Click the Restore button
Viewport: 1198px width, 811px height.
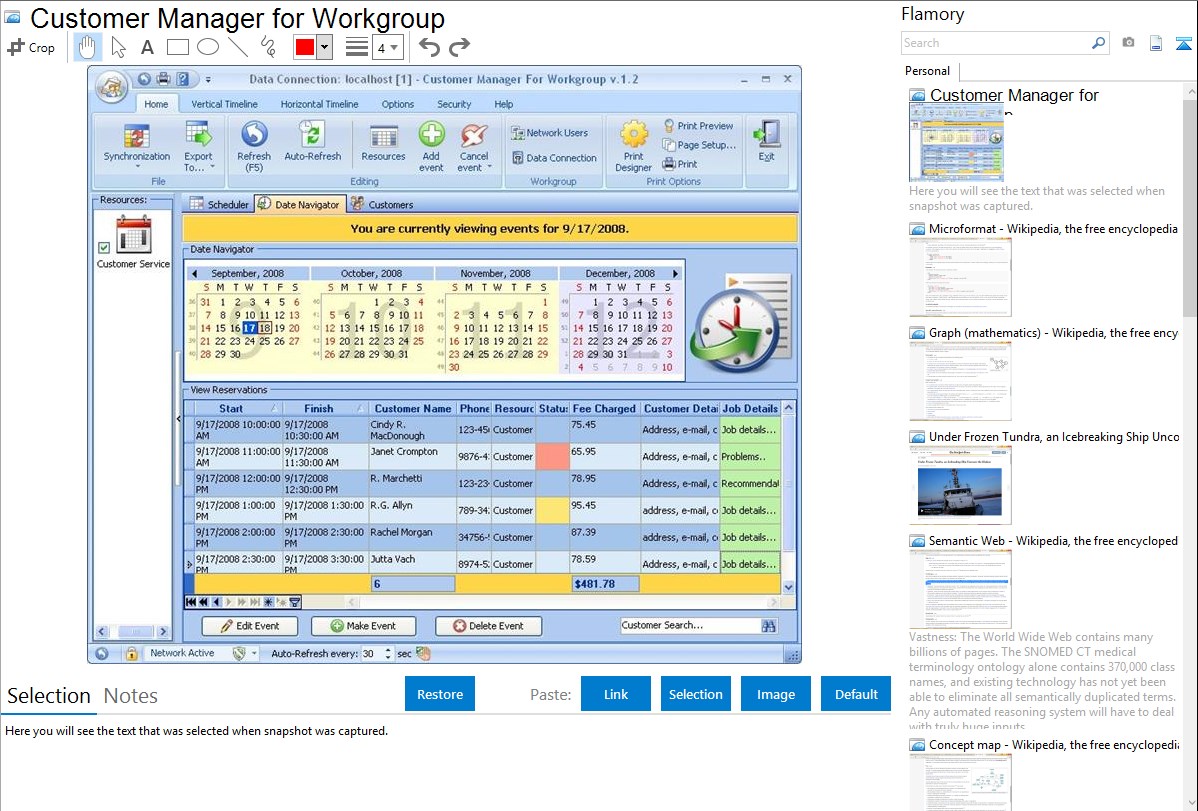click(440, 694)
